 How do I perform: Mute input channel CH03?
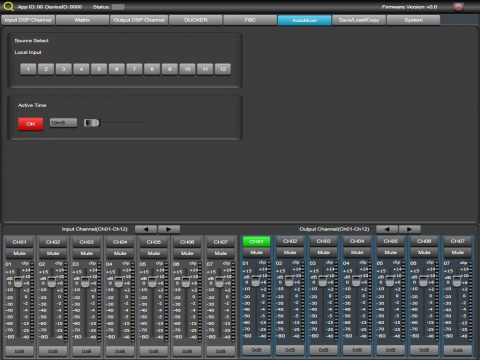[x=86, y=253]
